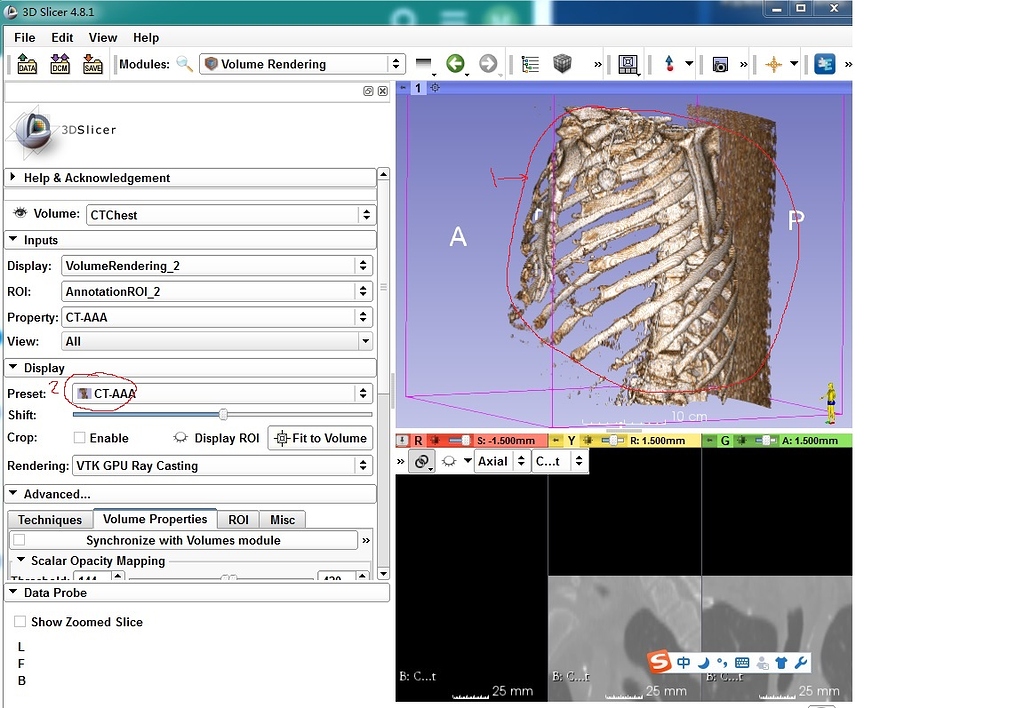The width and height of the screenshot is (1024, 708).
Task: Check the Show Zoomed Slice box
Action: pos(20,622)
